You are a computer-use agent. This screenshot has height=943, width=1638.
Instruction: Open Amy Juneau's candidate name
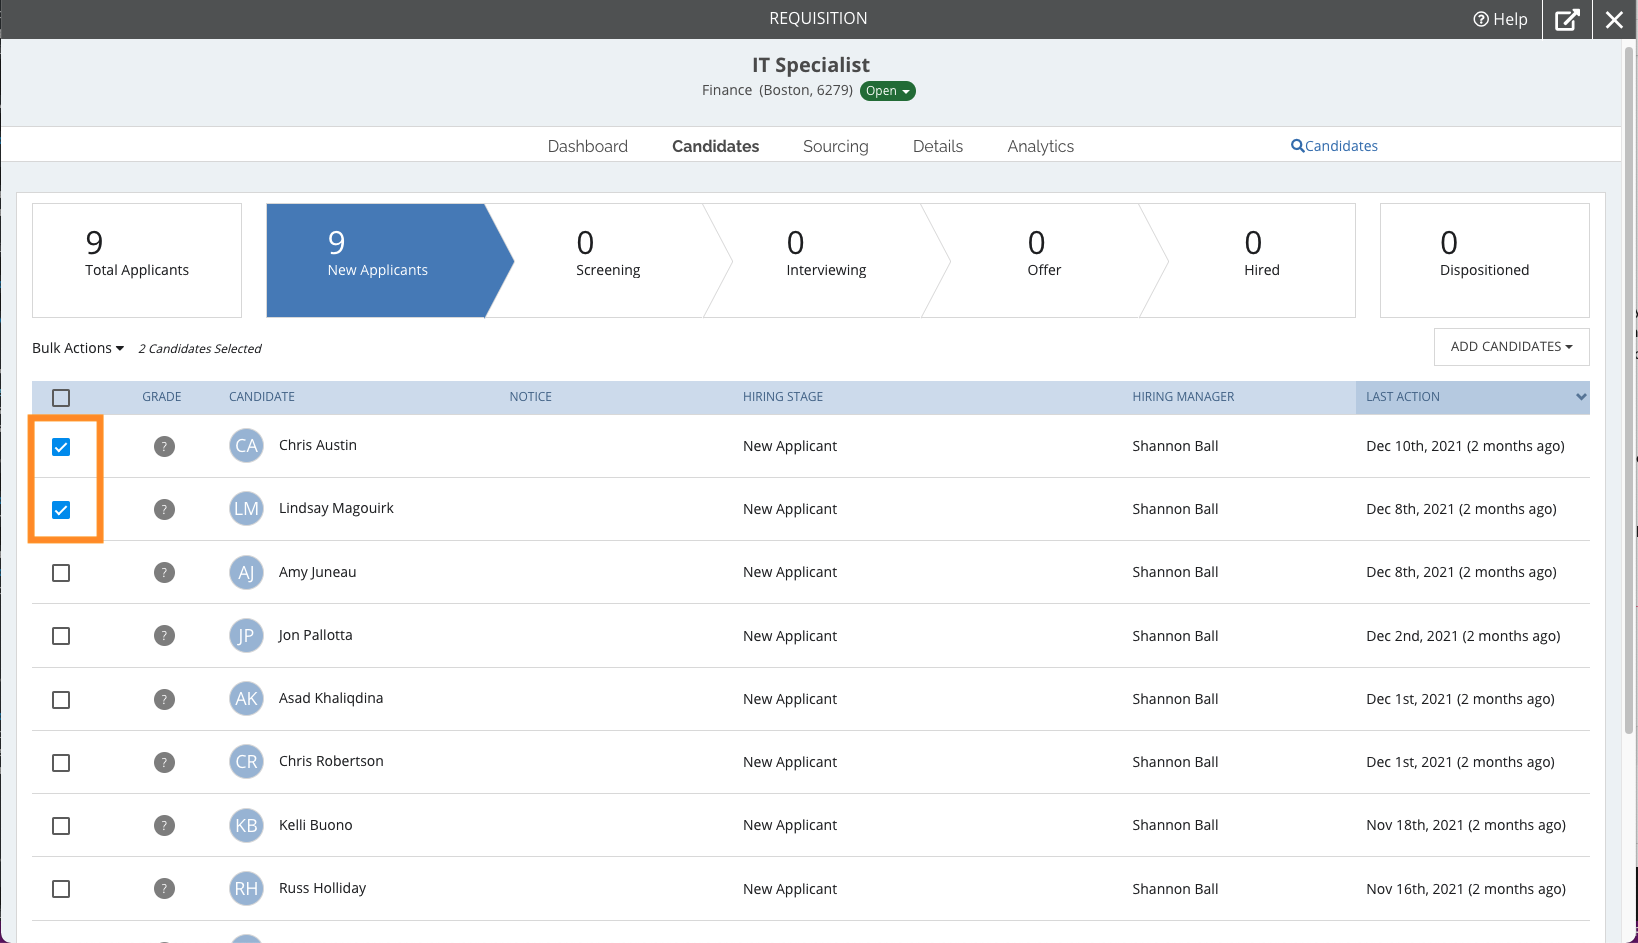point(317,572)
